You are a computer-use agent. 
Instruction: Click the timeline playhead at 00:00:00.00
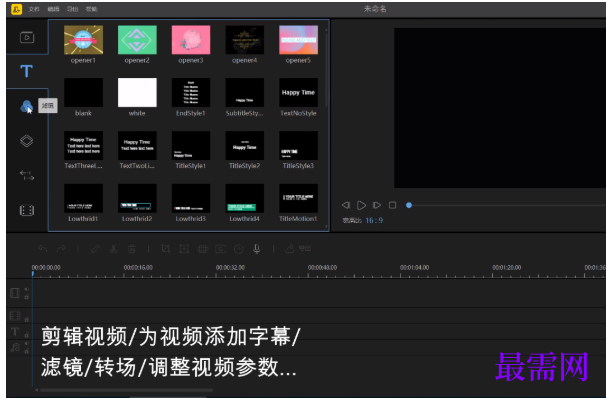coord(33,273)
